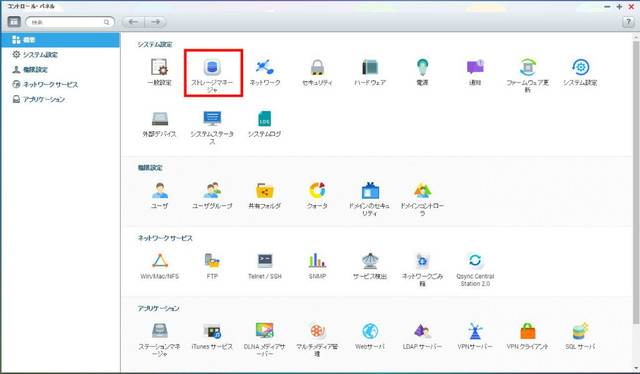Open the iTunes サービス icon

pos(212,331)
